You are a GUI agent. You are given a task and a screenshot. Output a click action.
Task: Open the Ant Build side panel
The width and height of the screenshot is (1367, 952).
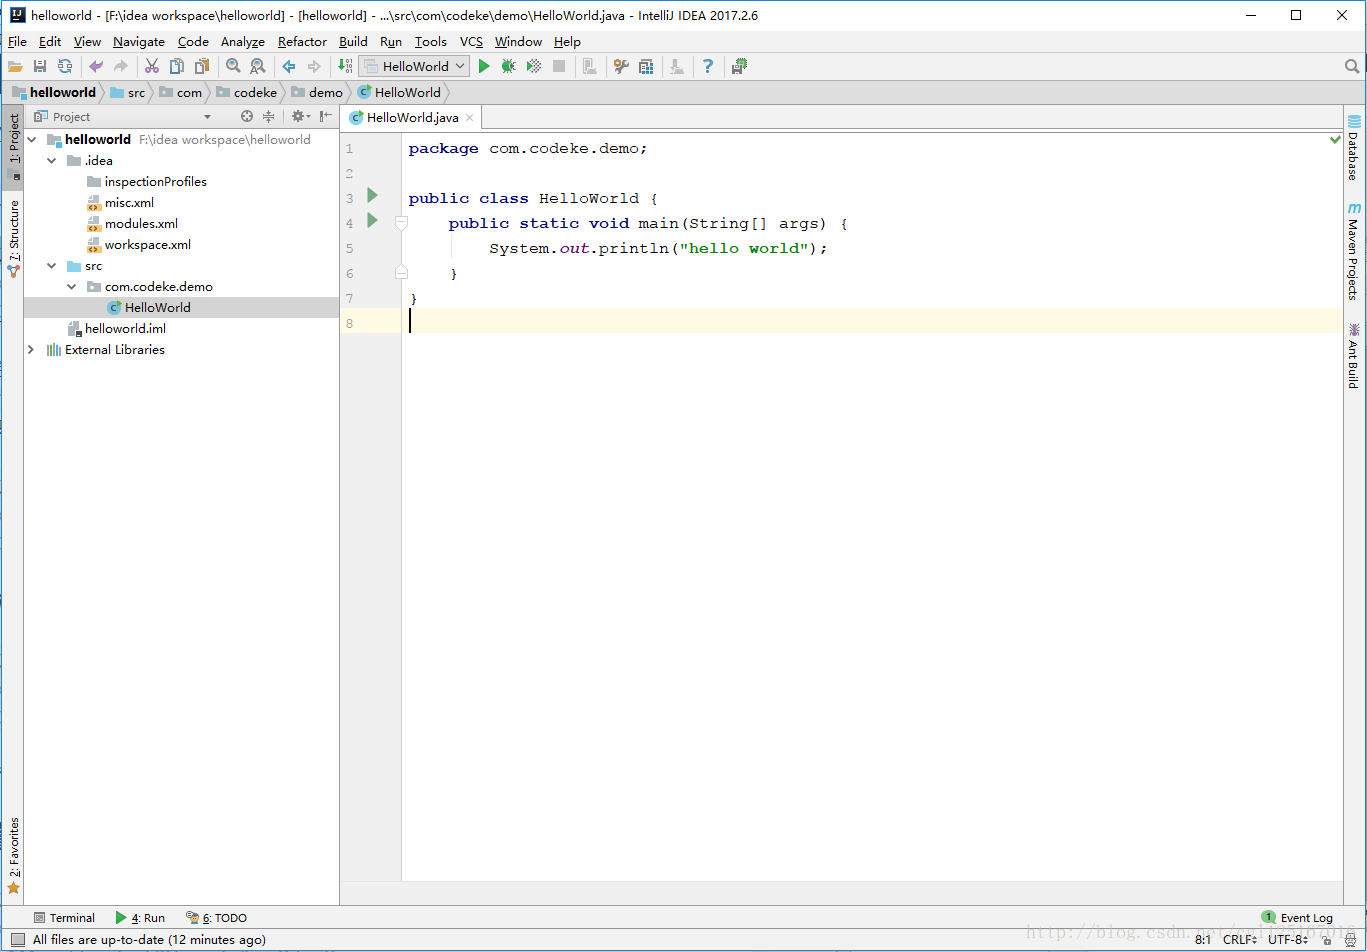[1354, 355]
